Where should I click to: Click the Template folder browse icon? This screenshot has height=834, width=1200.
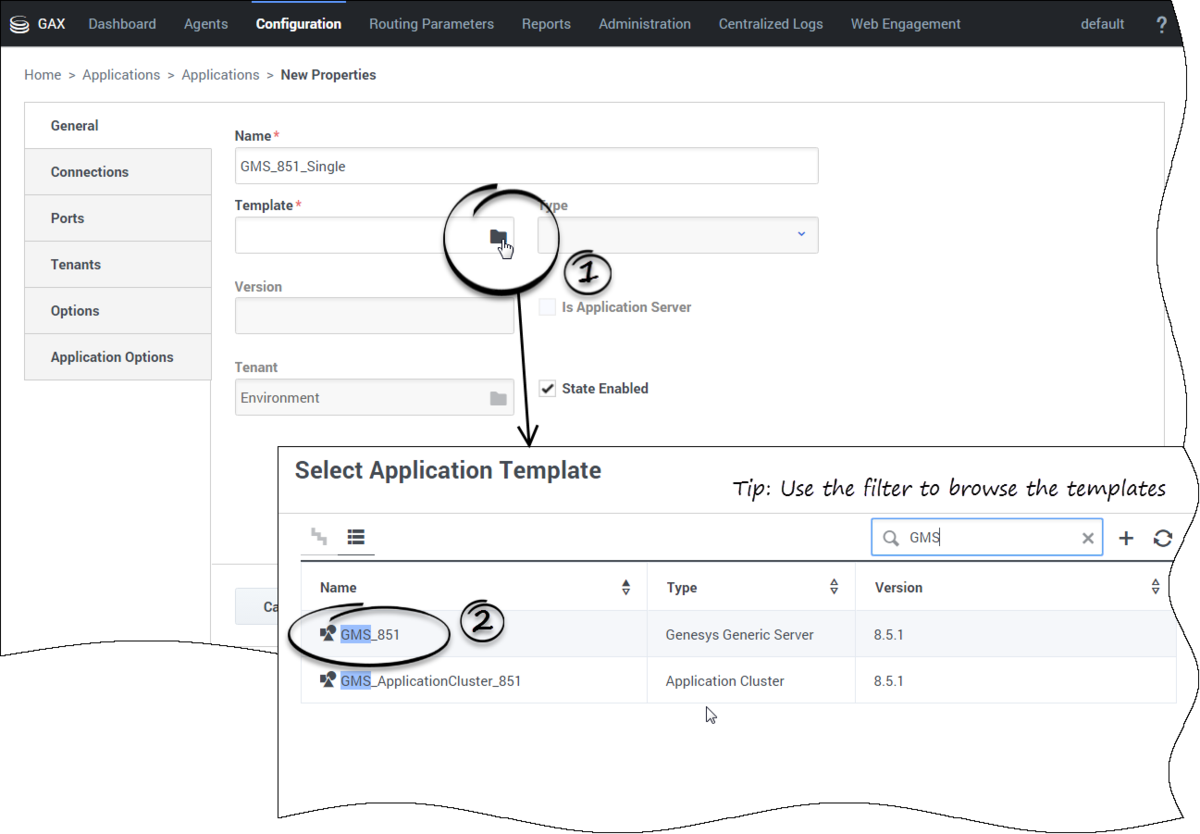(x=498, y=236)
